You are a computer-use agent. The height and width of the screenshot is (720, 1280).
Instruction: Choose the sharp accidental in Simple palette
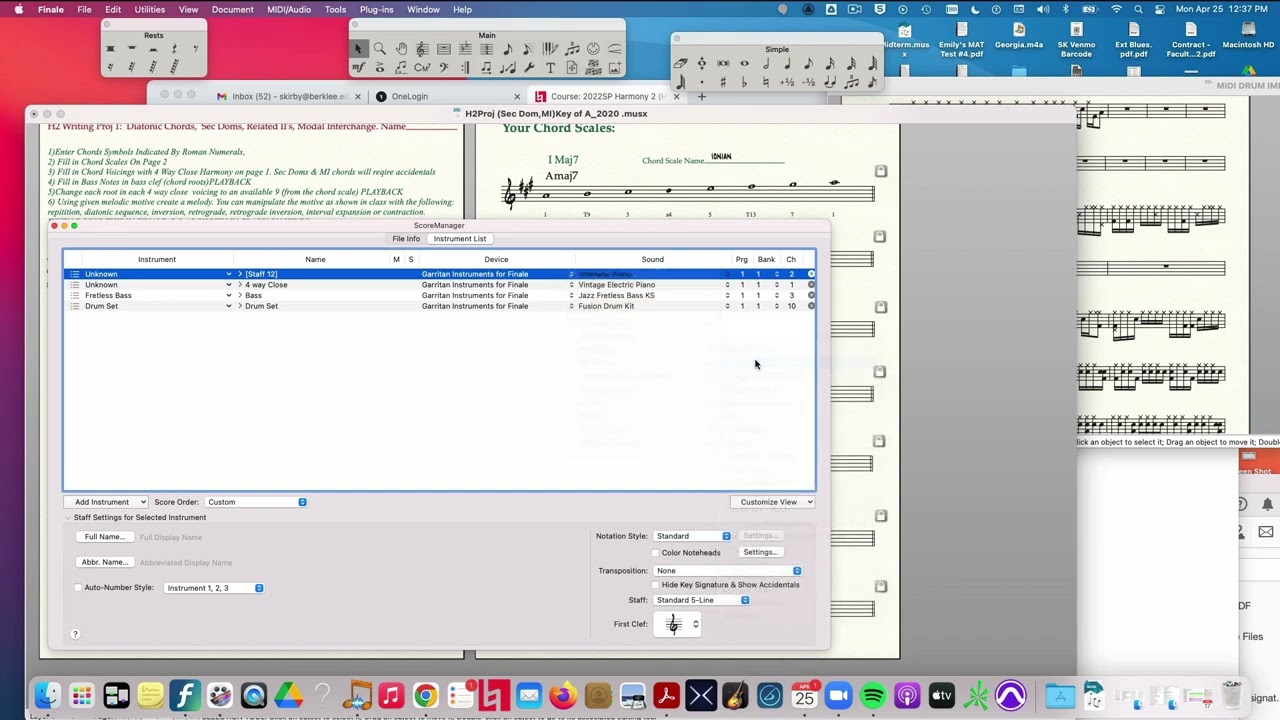(723, 82)
